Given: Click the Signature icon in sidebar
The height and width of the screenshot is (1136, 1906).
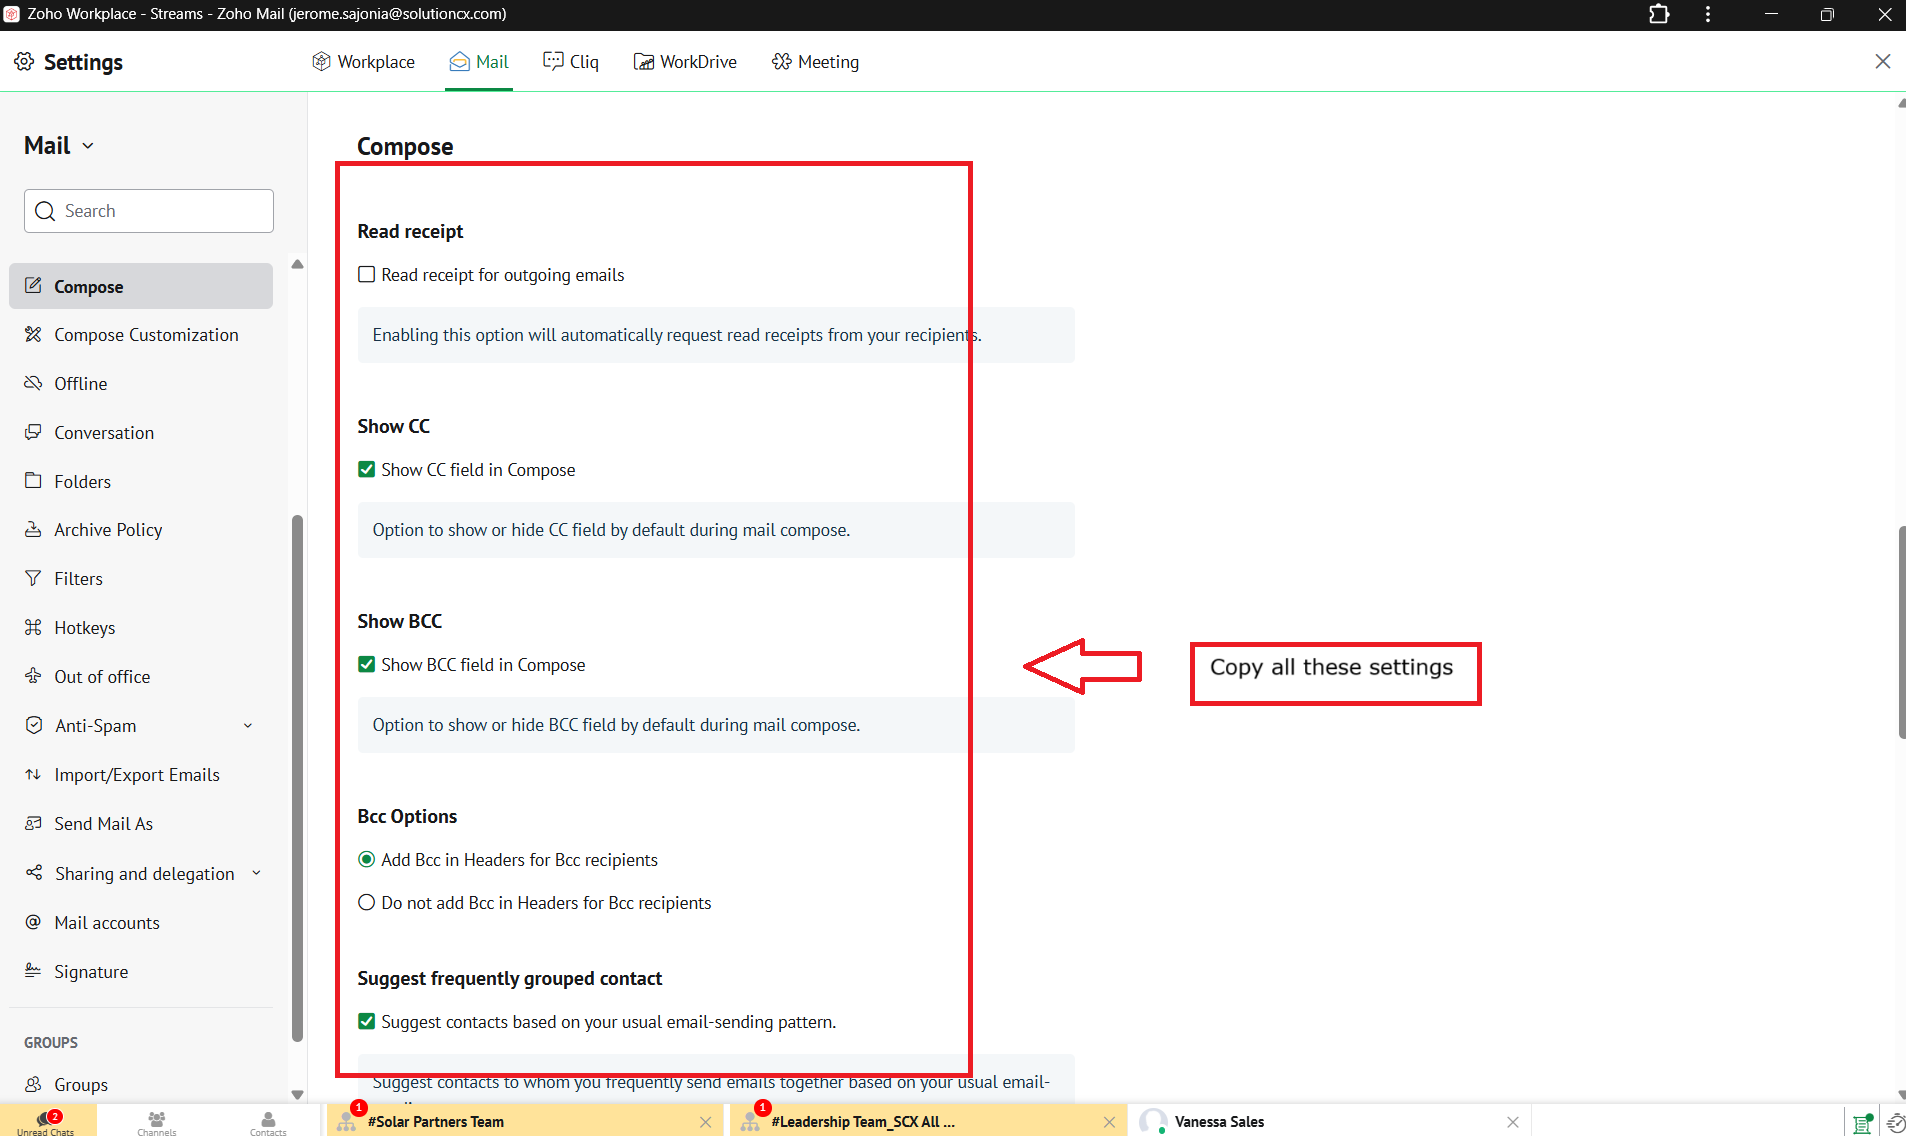Looking at the screenshot, I should click(33, 971).
